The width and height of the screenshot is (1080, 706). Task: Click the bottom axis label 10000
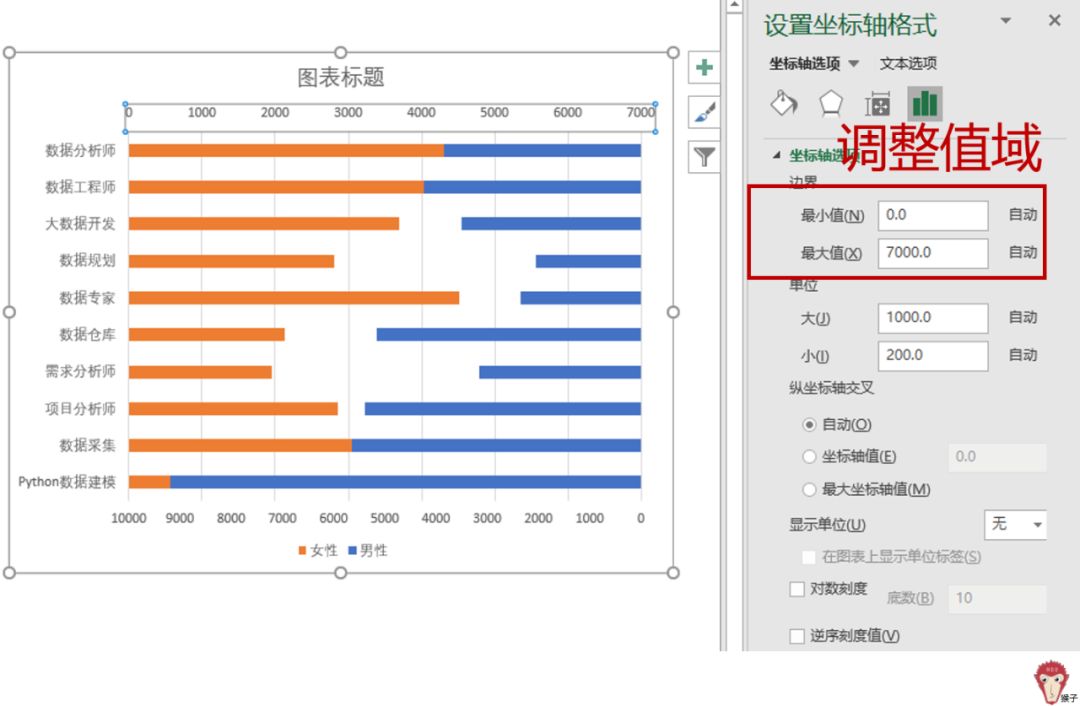pos(129,518)
